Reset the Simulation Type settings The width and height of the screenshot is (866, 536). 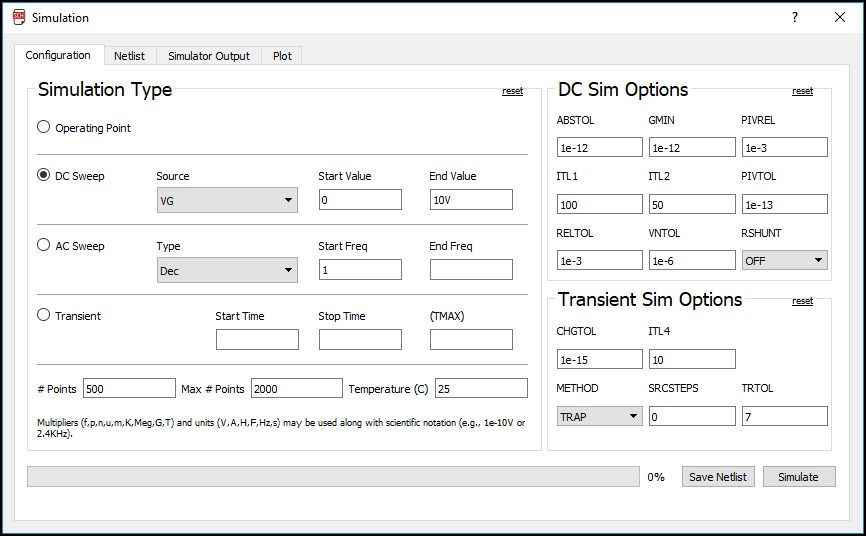tap(512, 91)
